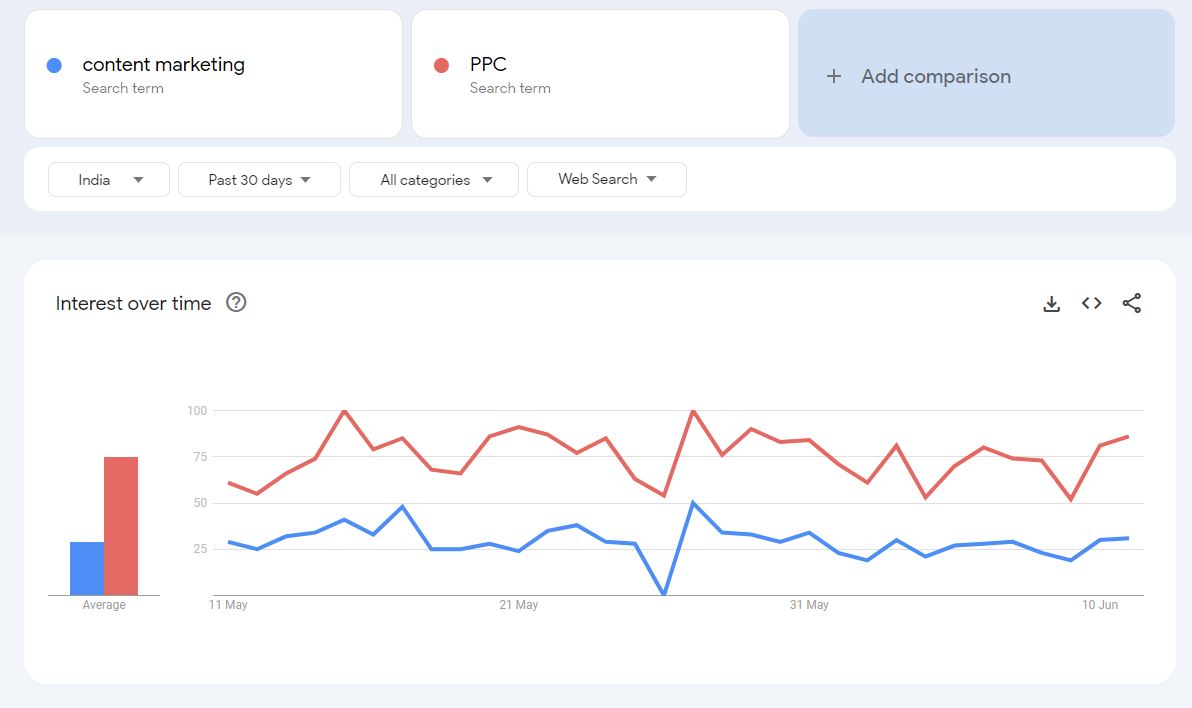Click Add comparison to add another term

[x=935, y=75]
